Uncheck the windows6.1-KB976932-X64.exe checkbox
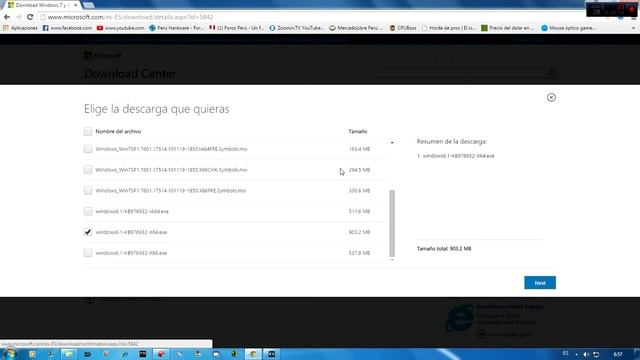Image resolution: width=640 pixels, height=360 pixels. (88, 232)
